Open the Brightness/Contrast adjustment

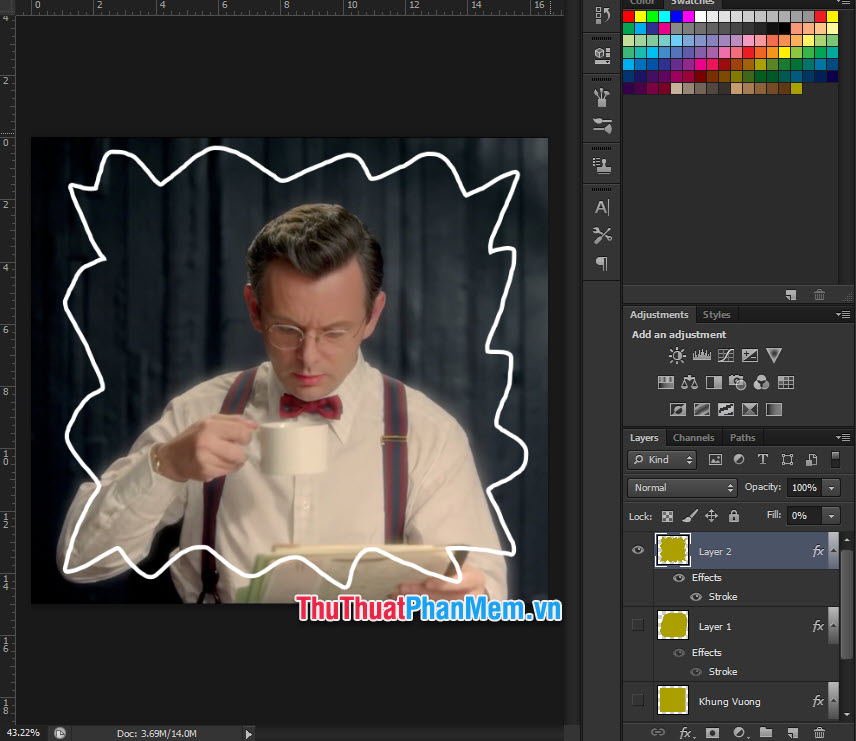[x=676, y=355]
